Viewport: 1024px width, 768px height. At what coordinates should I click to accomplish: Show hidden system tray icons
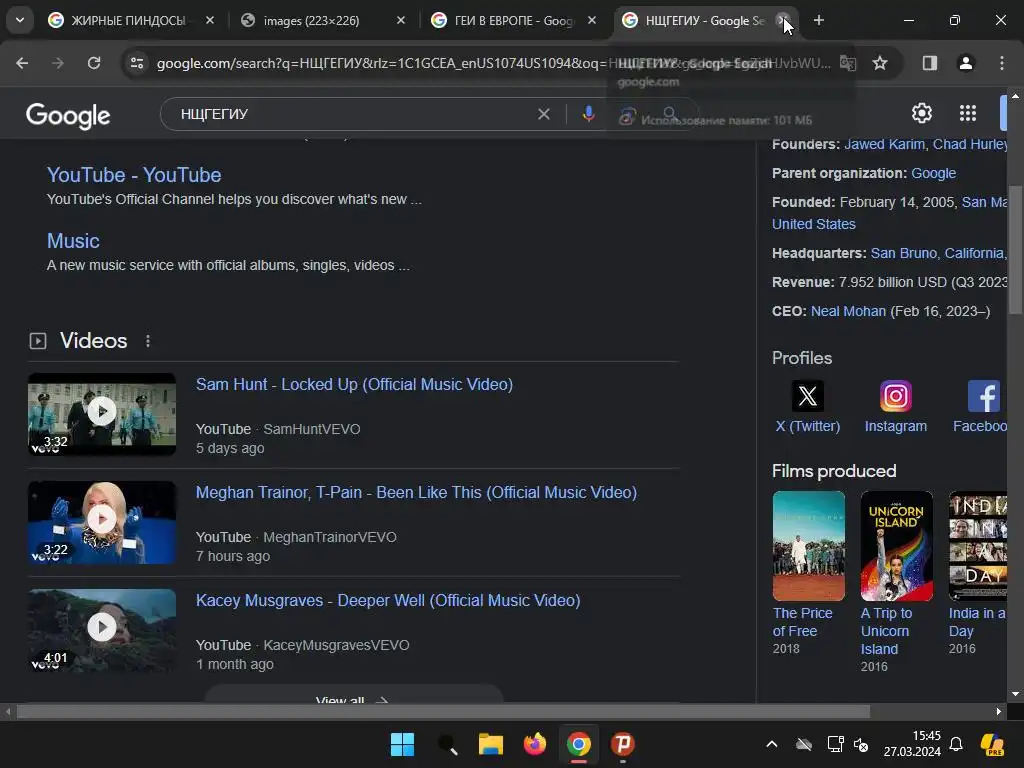(771, 744)
